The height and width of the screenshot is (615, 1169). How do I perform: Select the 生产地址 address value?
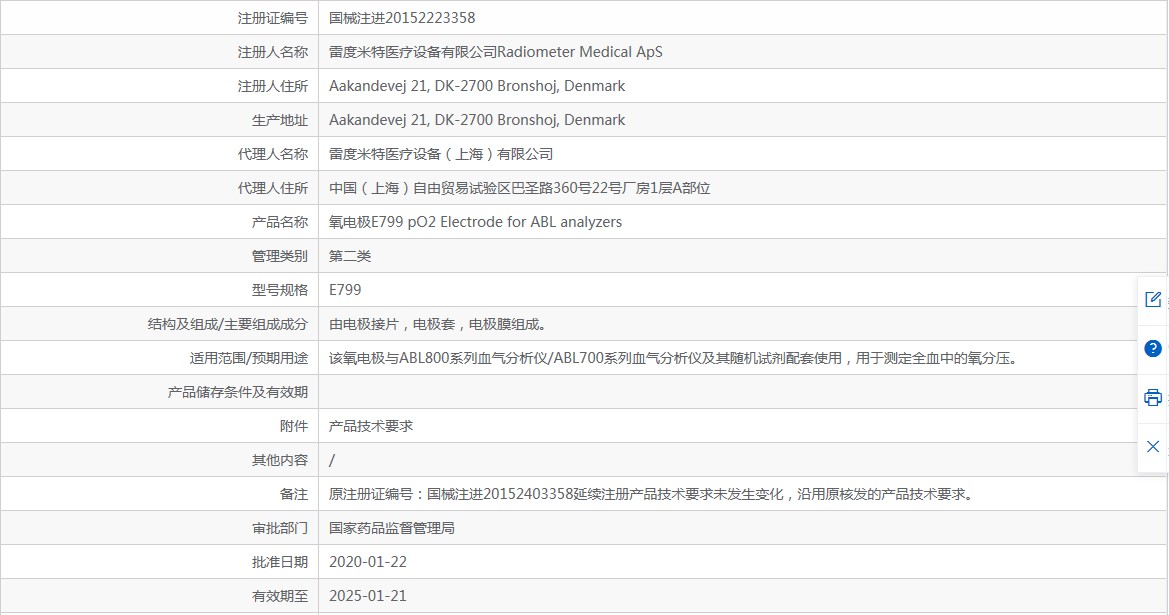[x=477, y=120]
